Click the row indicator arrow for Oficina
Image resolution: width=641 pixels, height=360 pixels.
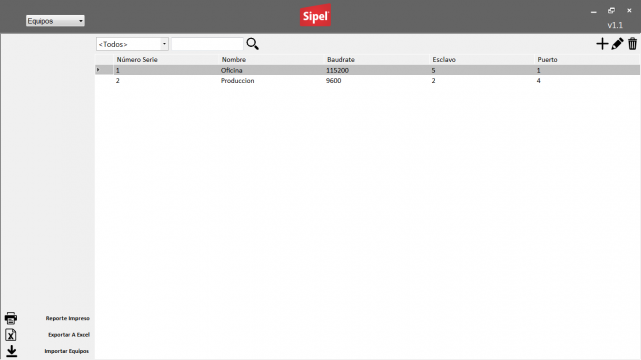coord(98,70)
